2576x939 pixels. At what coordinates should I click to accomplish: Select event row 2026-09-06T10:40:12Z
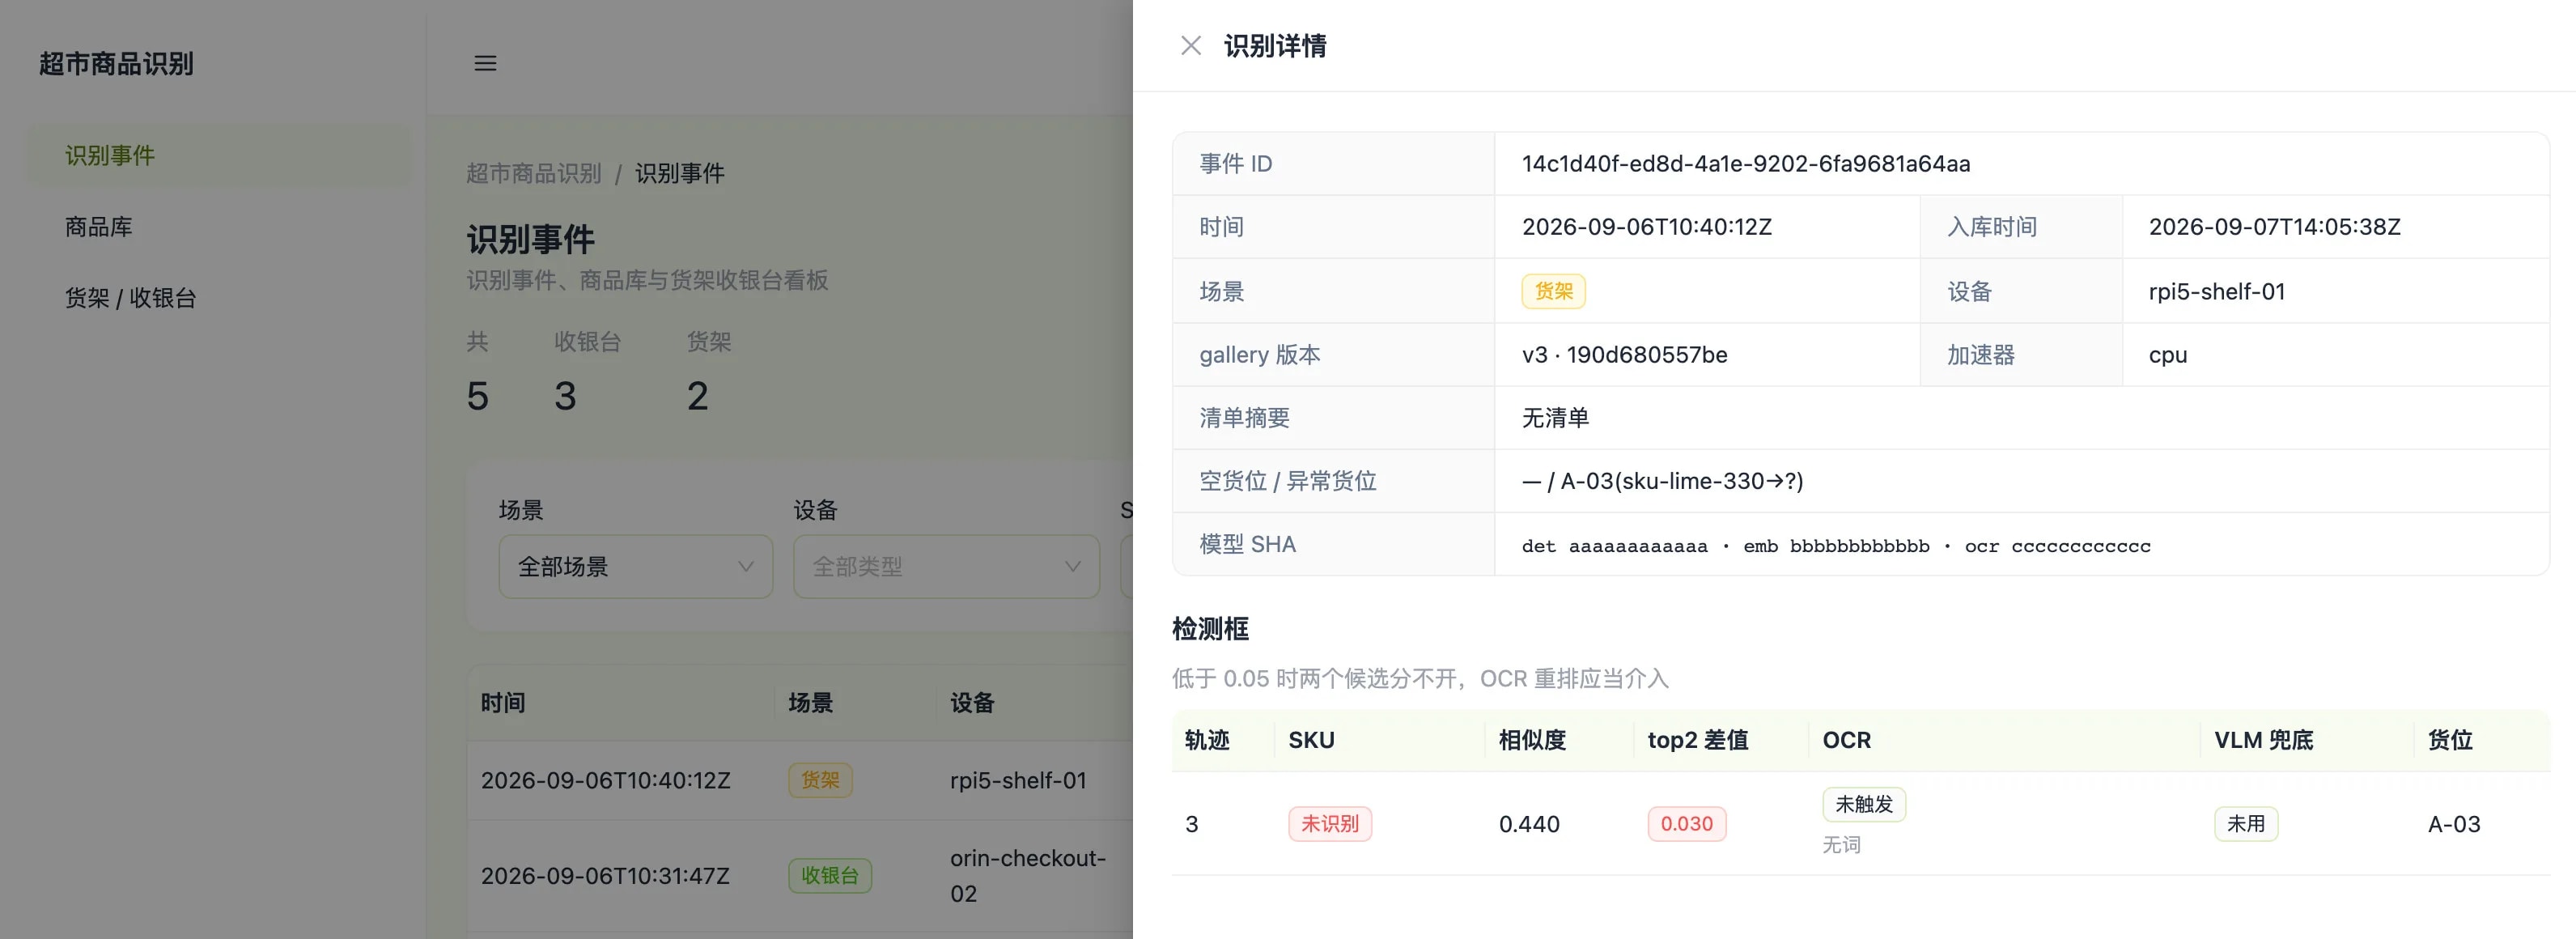coord(800,780)
